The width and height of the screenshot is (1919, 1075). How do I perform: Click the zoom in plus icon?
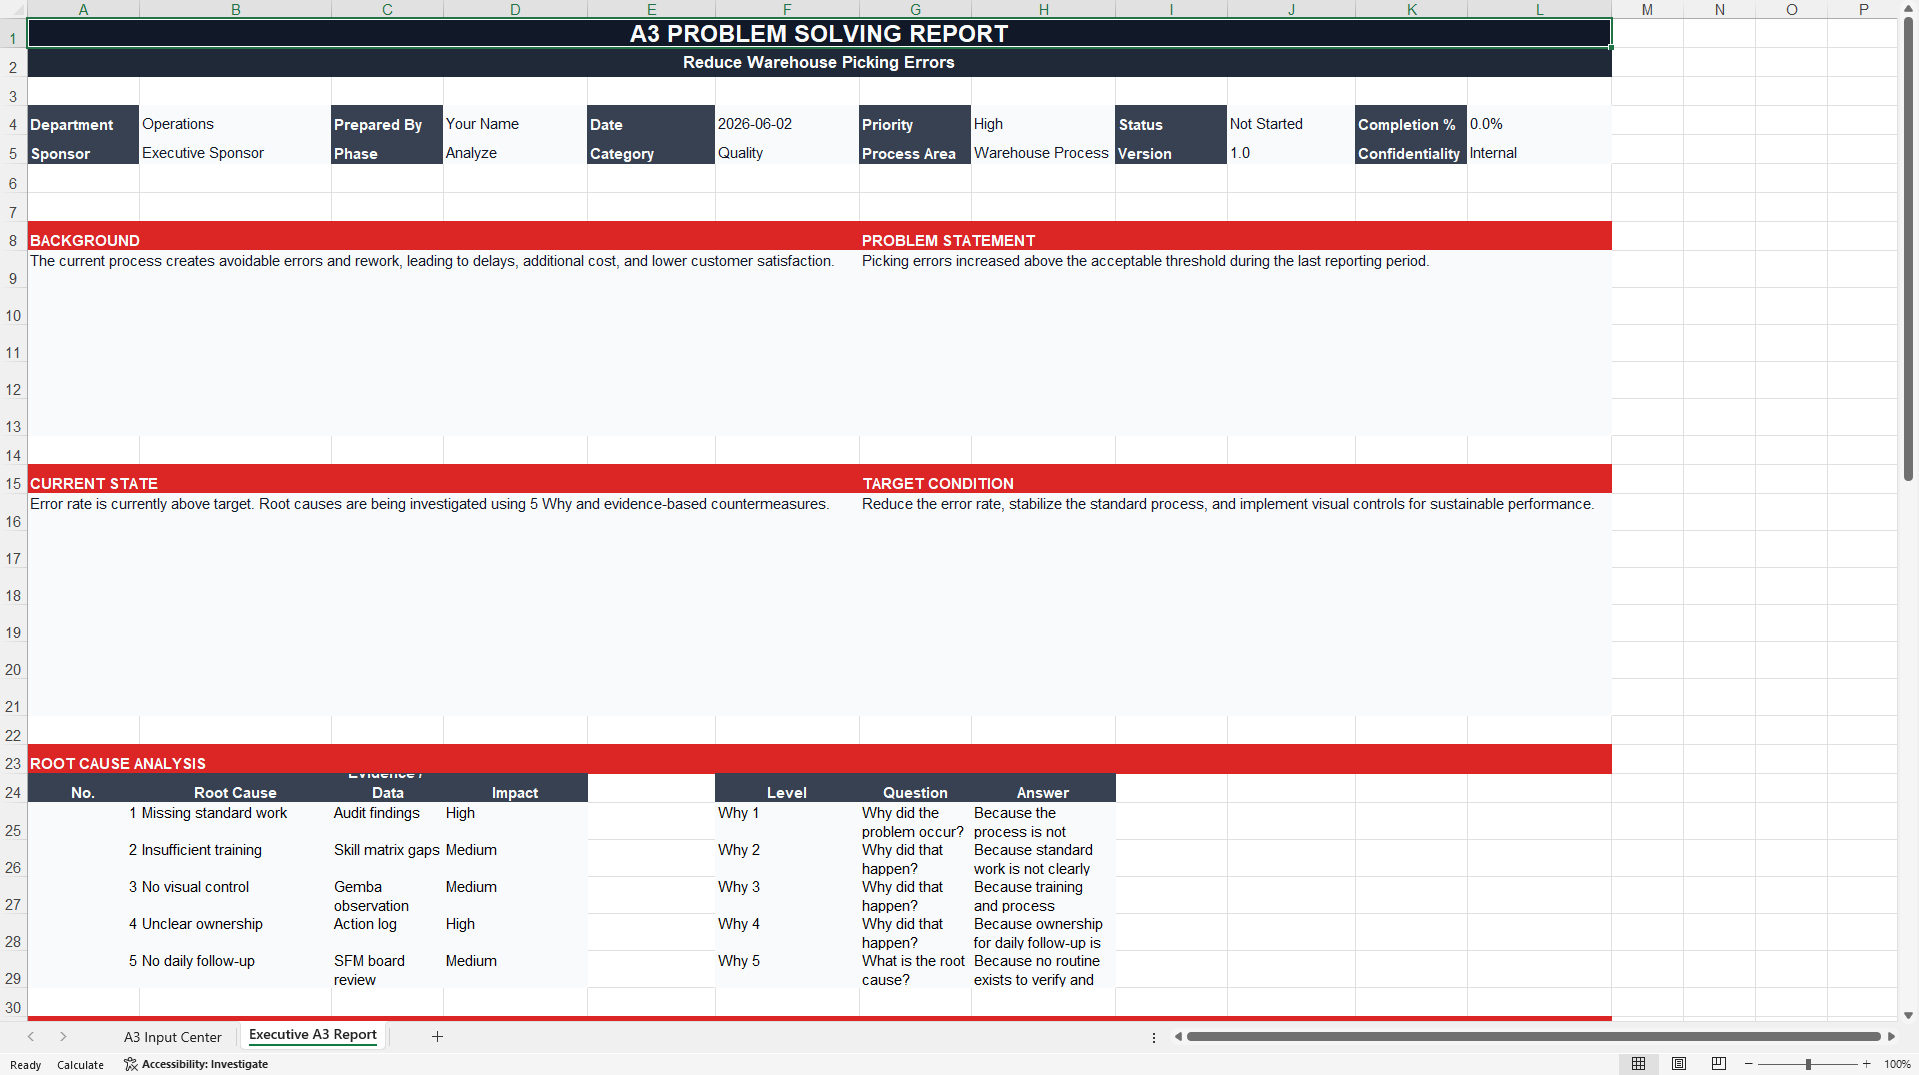pos(1866,1064)
